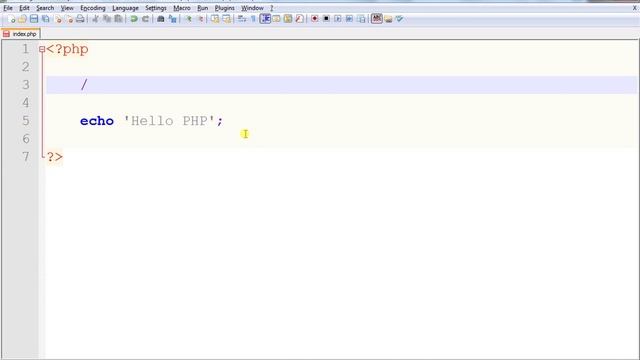Click line number 4 in the margin
This screenshot has width=640, height=360.
[25, 103]
